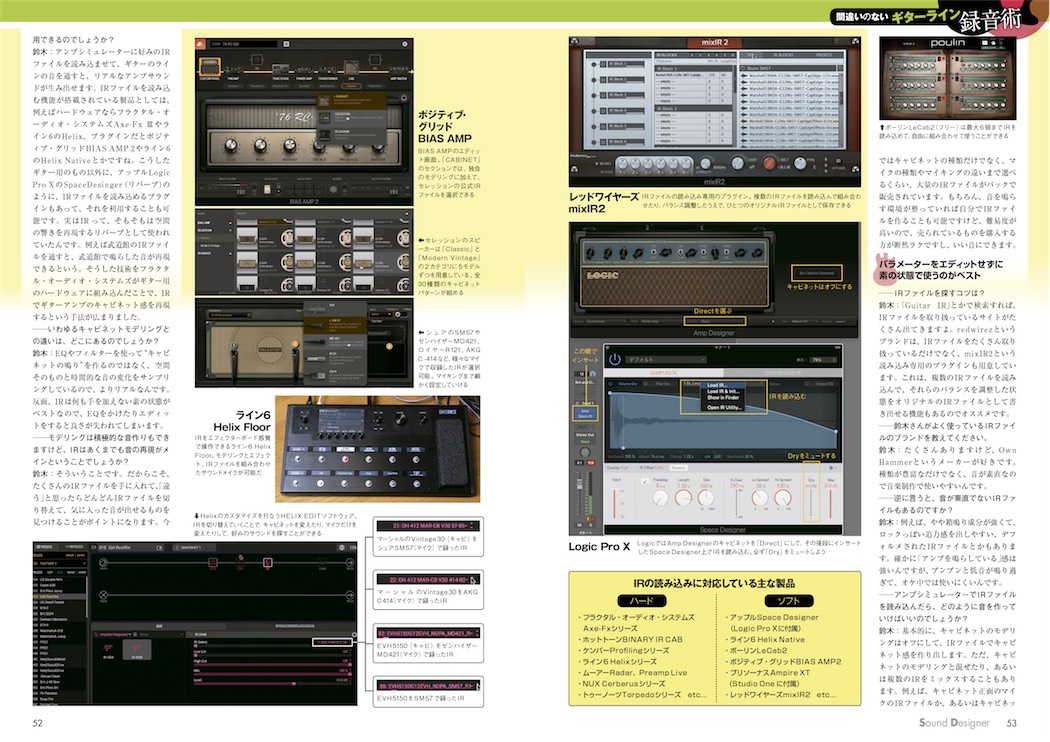Choose Load IR... in Space Designer menu
The width and height of the screenshot is (1050, 742).
pos(723,385)
